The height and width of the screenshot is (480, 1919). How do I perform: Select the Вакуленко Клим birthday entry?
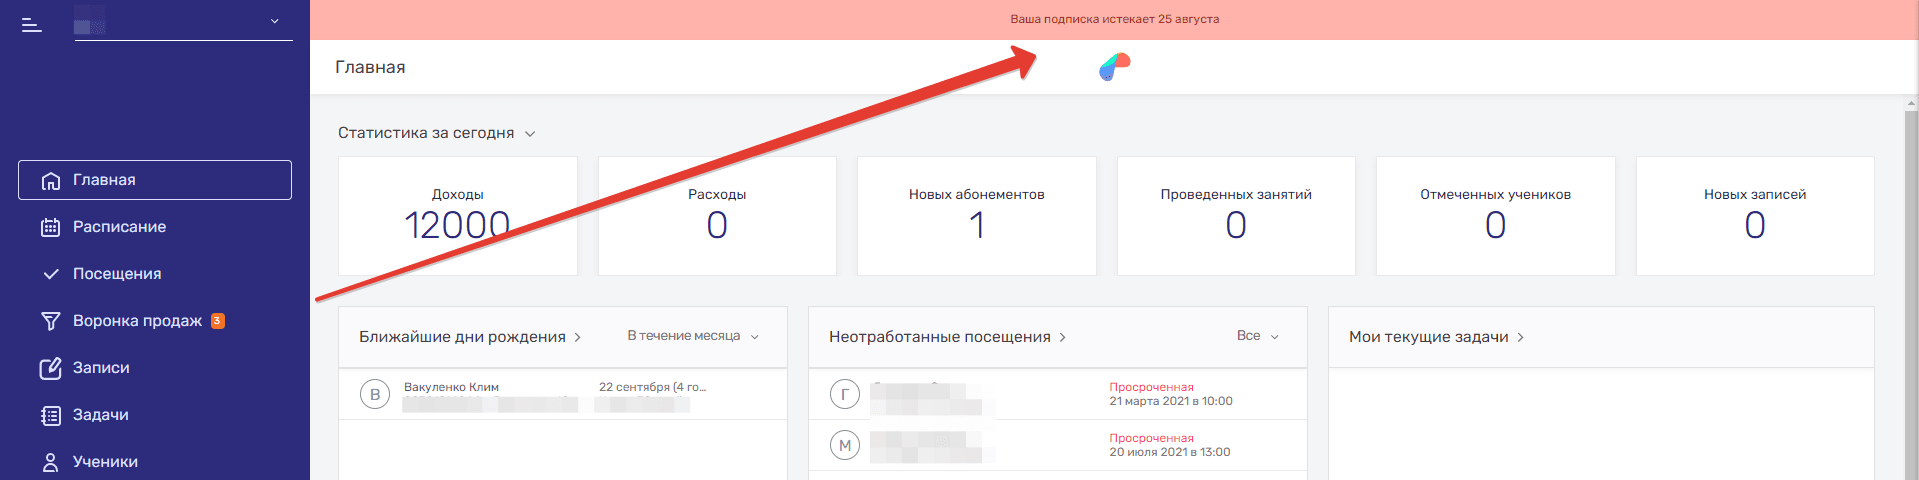point(451,387)
